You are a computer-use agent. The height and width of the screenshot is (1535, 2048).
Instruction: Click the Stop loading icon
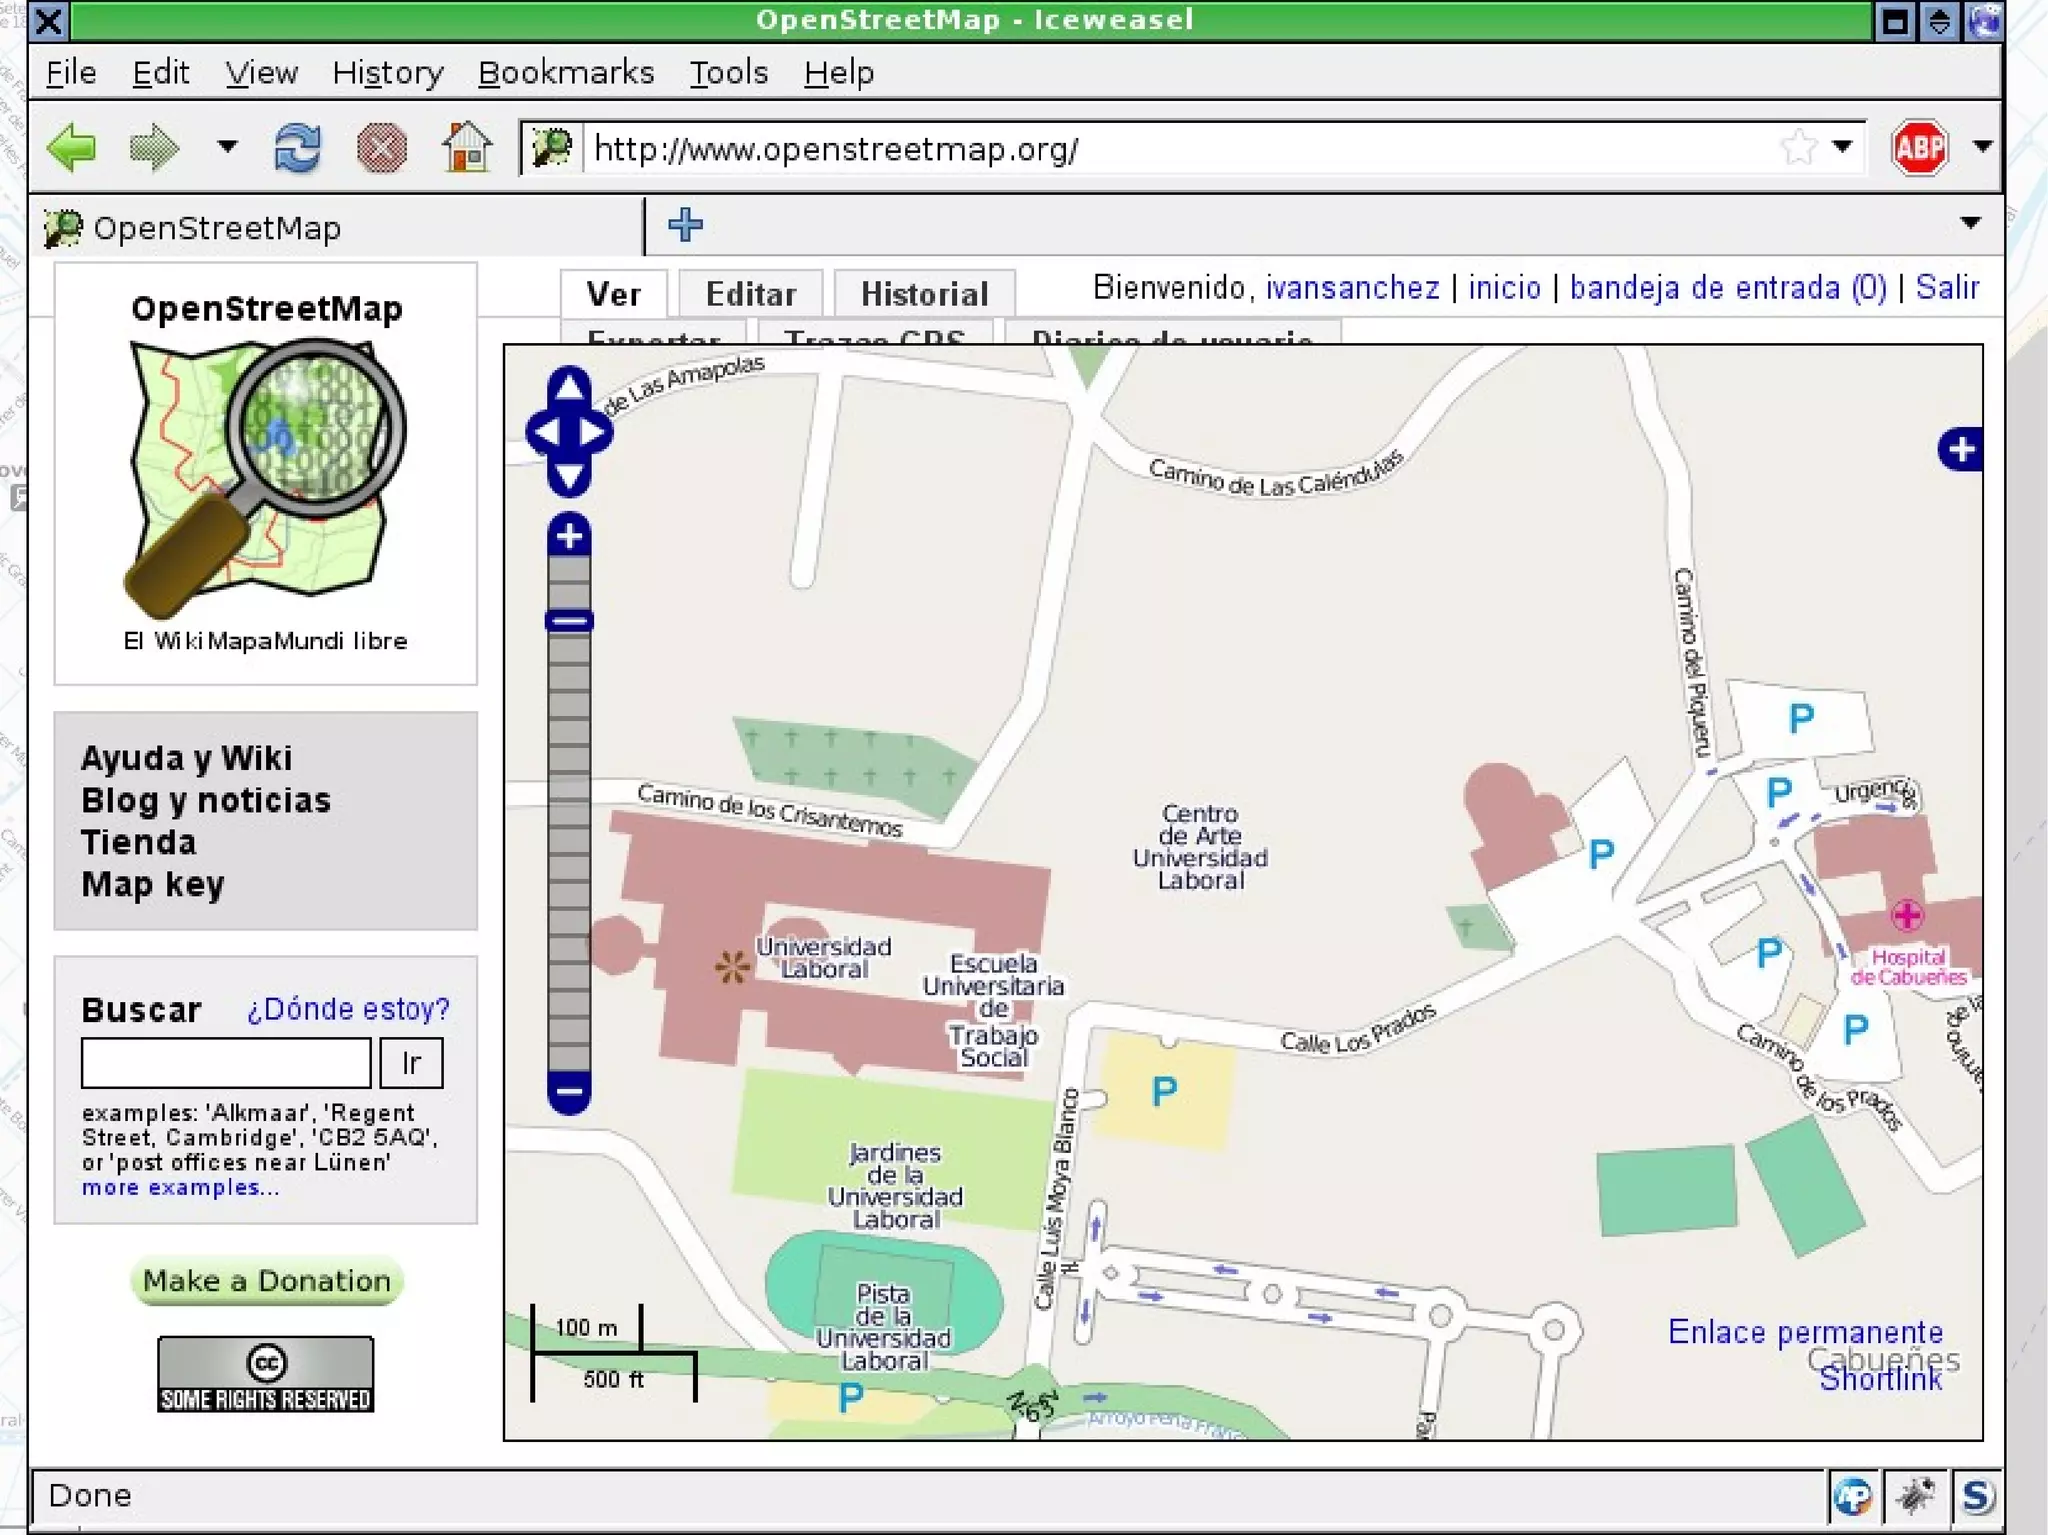[381, 149]
